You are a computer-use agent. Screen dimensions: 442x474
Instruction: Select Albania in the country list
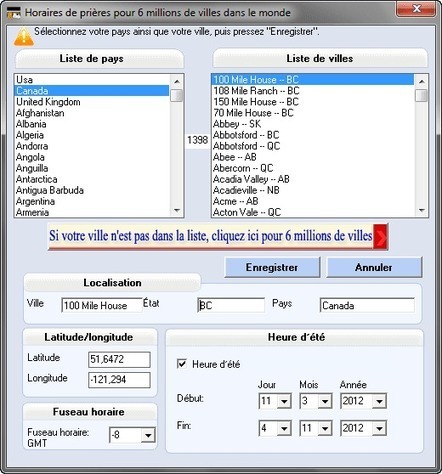(x=92, y=124)
